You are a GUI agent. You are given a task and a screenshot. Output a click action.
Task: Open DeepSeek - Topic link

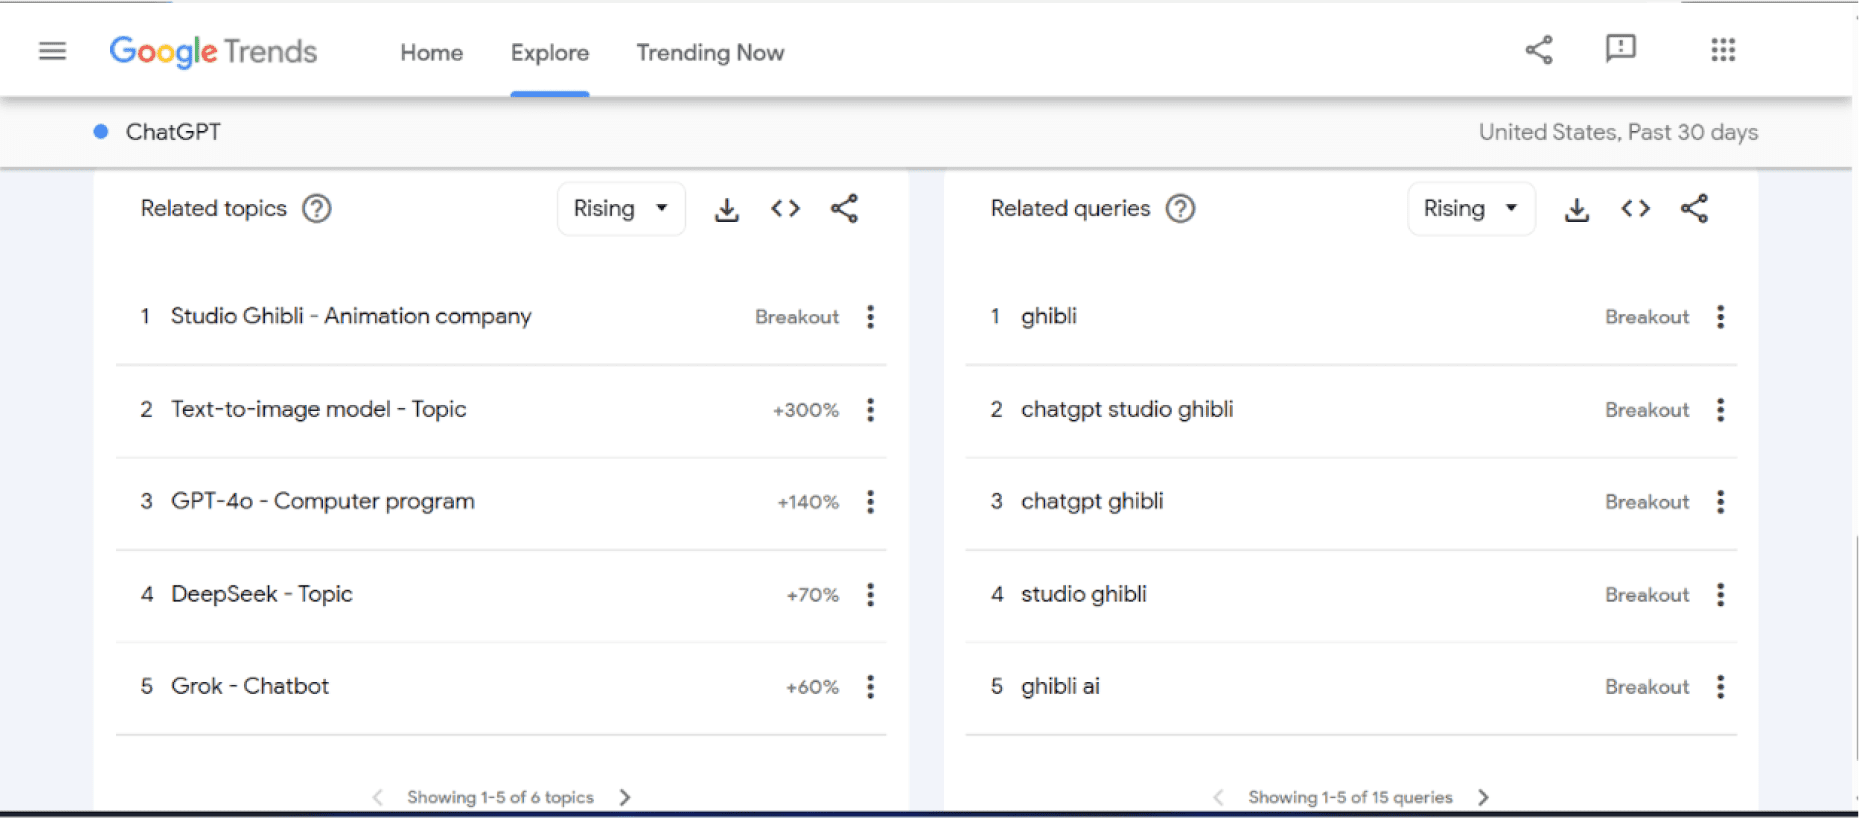point(263,595)
